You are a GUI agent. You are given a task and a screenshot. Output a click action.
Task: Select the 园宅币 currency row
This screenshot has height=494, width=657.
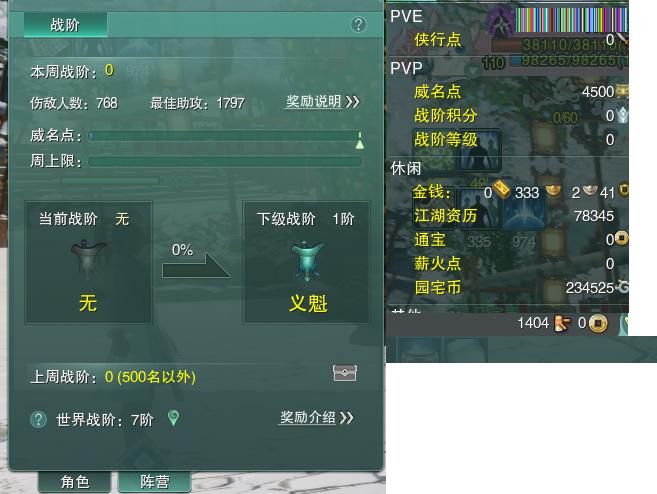coord(507,287)
